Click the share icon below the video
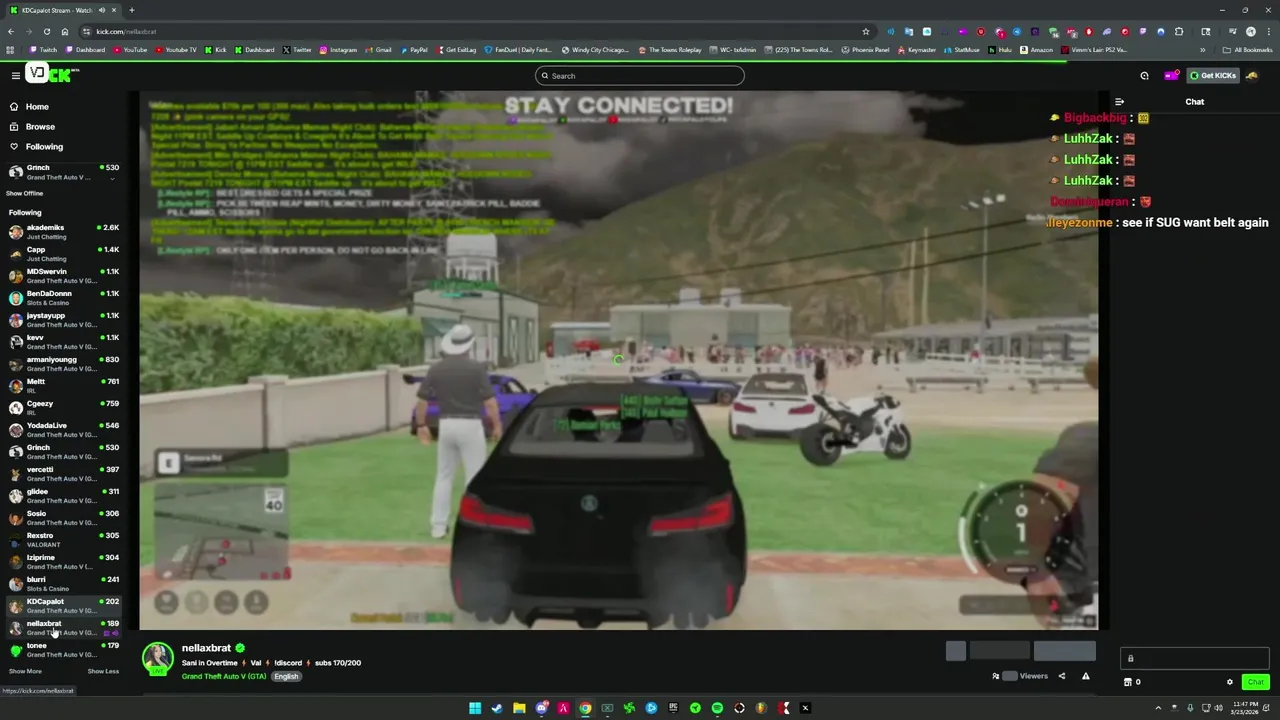The height and width of the screenshot is (720, 1280). click(x=1062, y=676)
